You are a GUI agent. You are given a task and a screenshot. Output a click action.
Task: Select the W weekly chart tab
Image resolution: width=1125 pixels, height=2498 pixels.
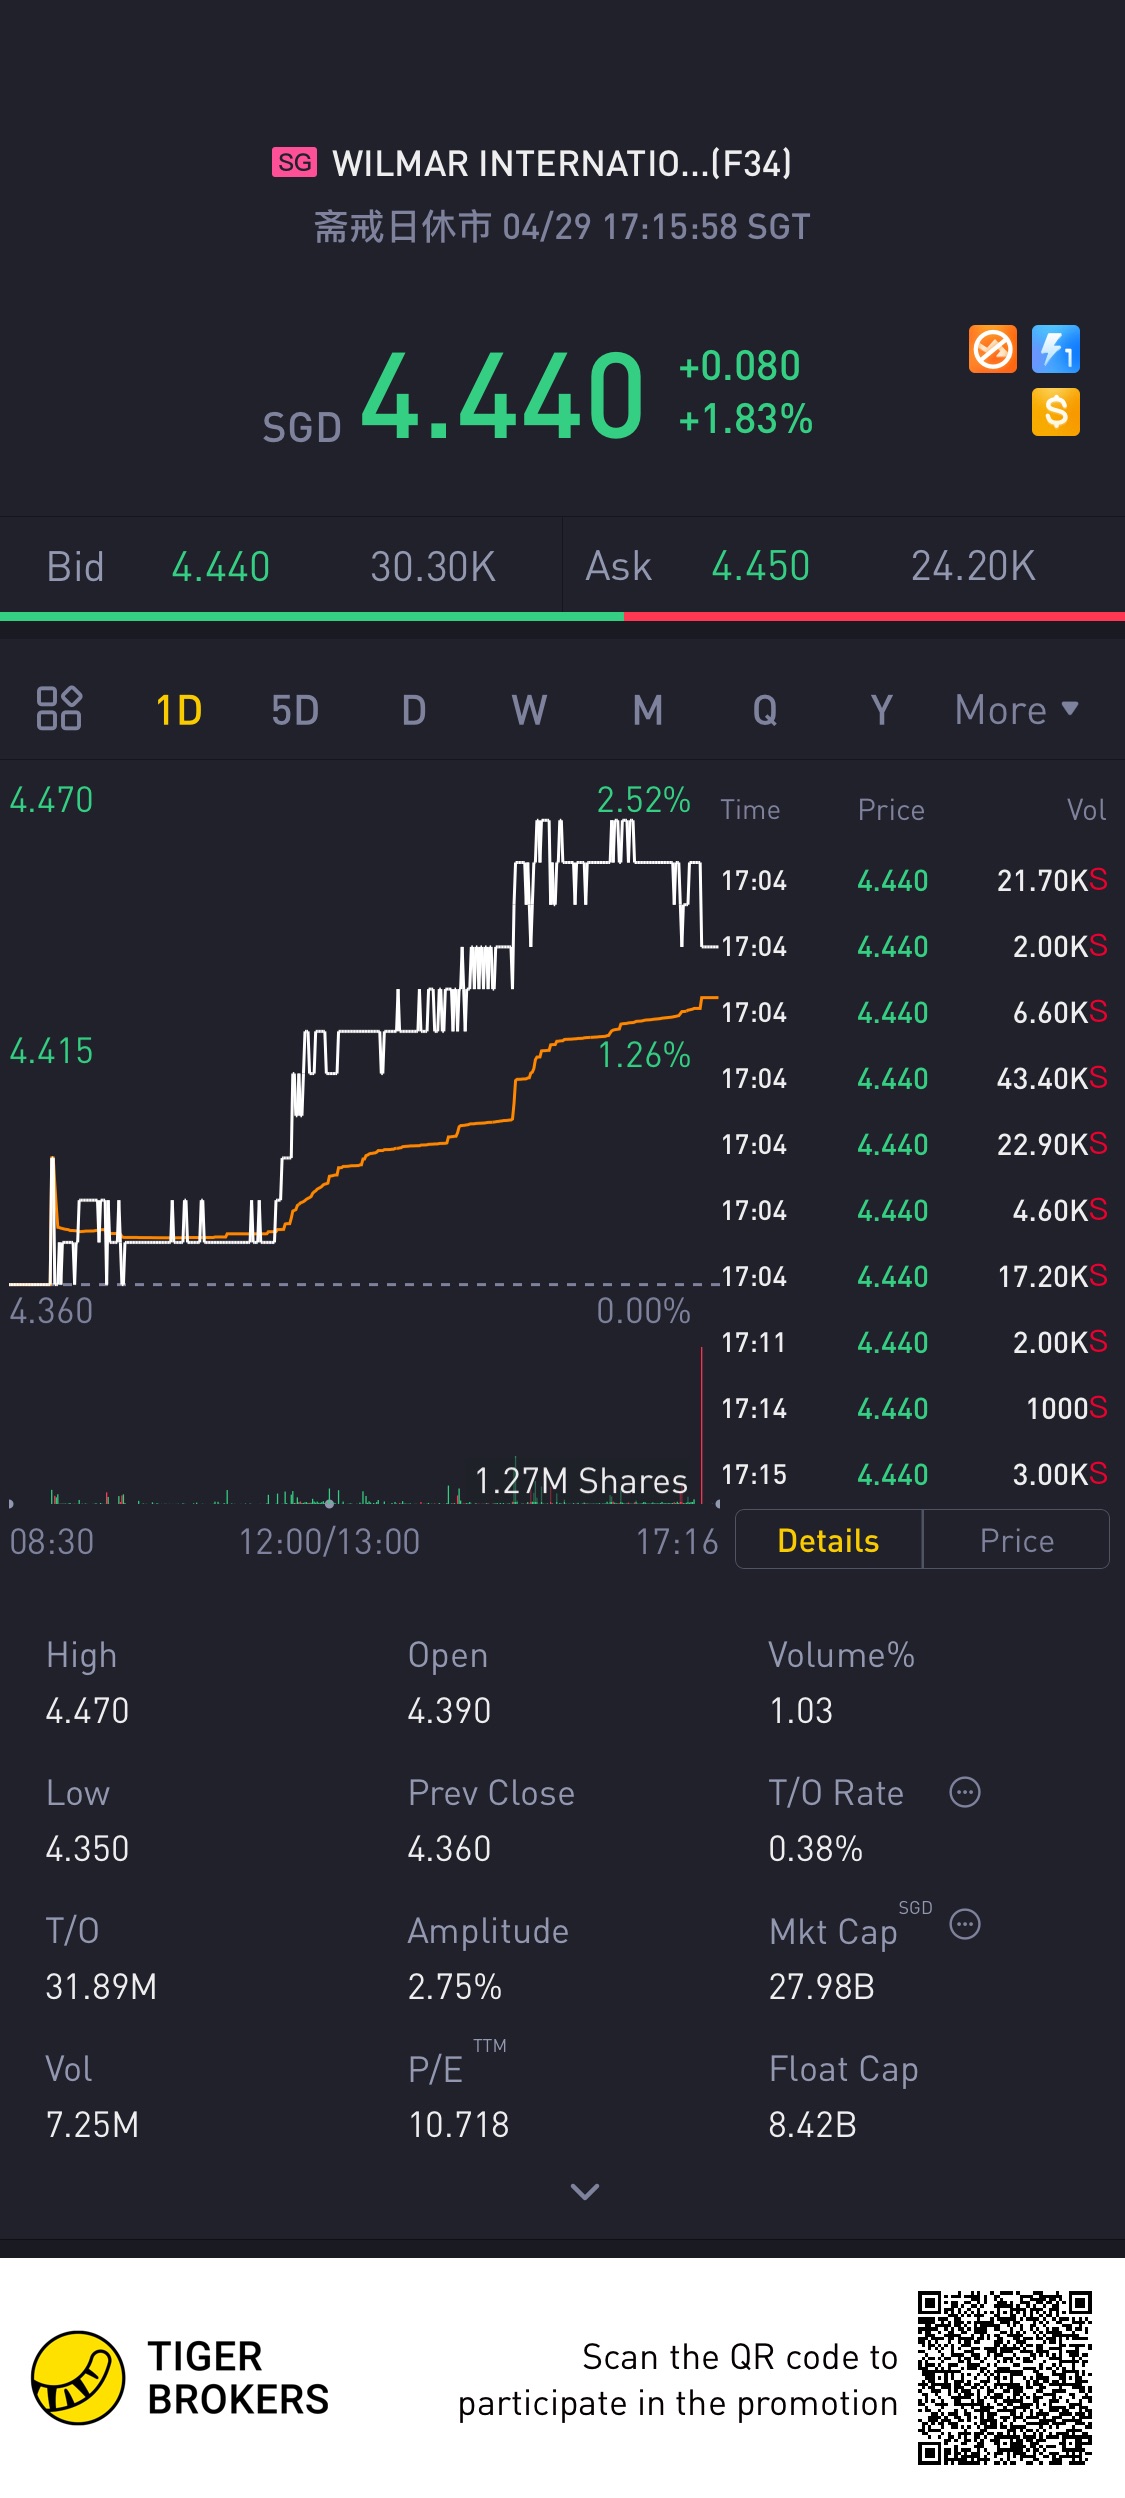tap(529, 710)
